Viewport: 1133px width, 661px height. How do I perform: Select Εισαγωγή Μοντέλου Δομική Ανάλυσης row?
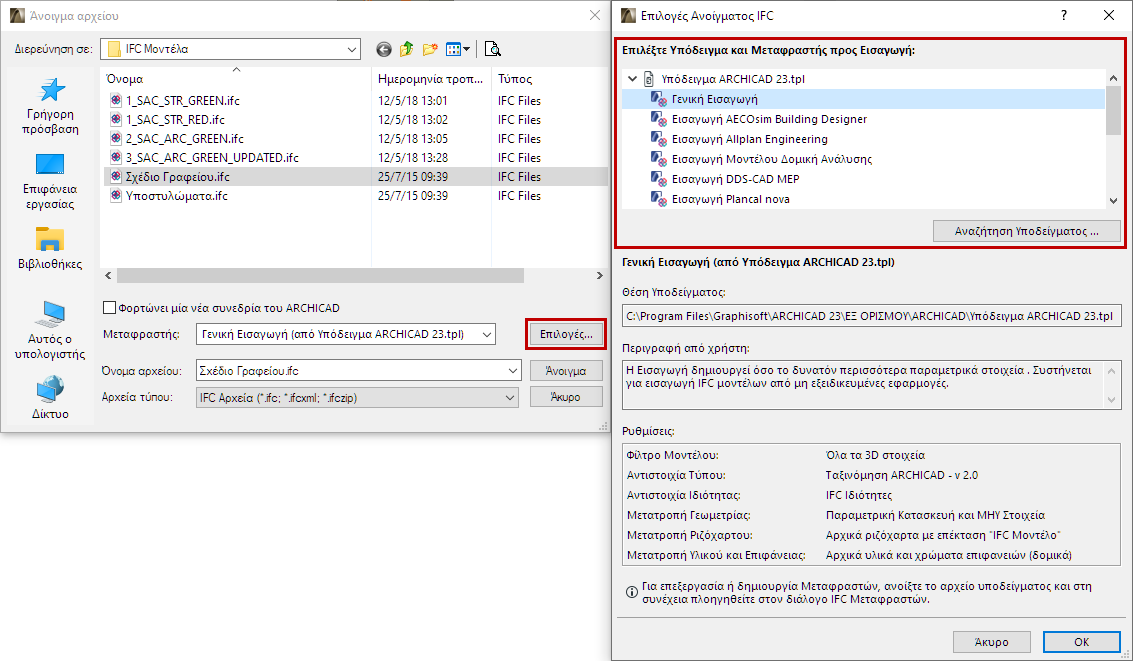(863, 159)
